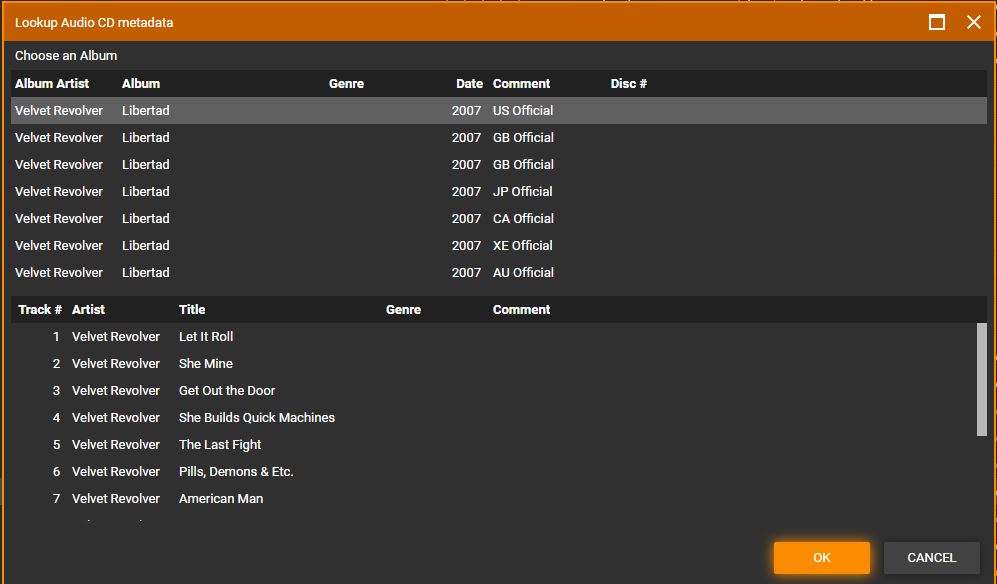997x584 pixels.
Task: Select the track She Builds Quick Machines
Action: point(257,418)
